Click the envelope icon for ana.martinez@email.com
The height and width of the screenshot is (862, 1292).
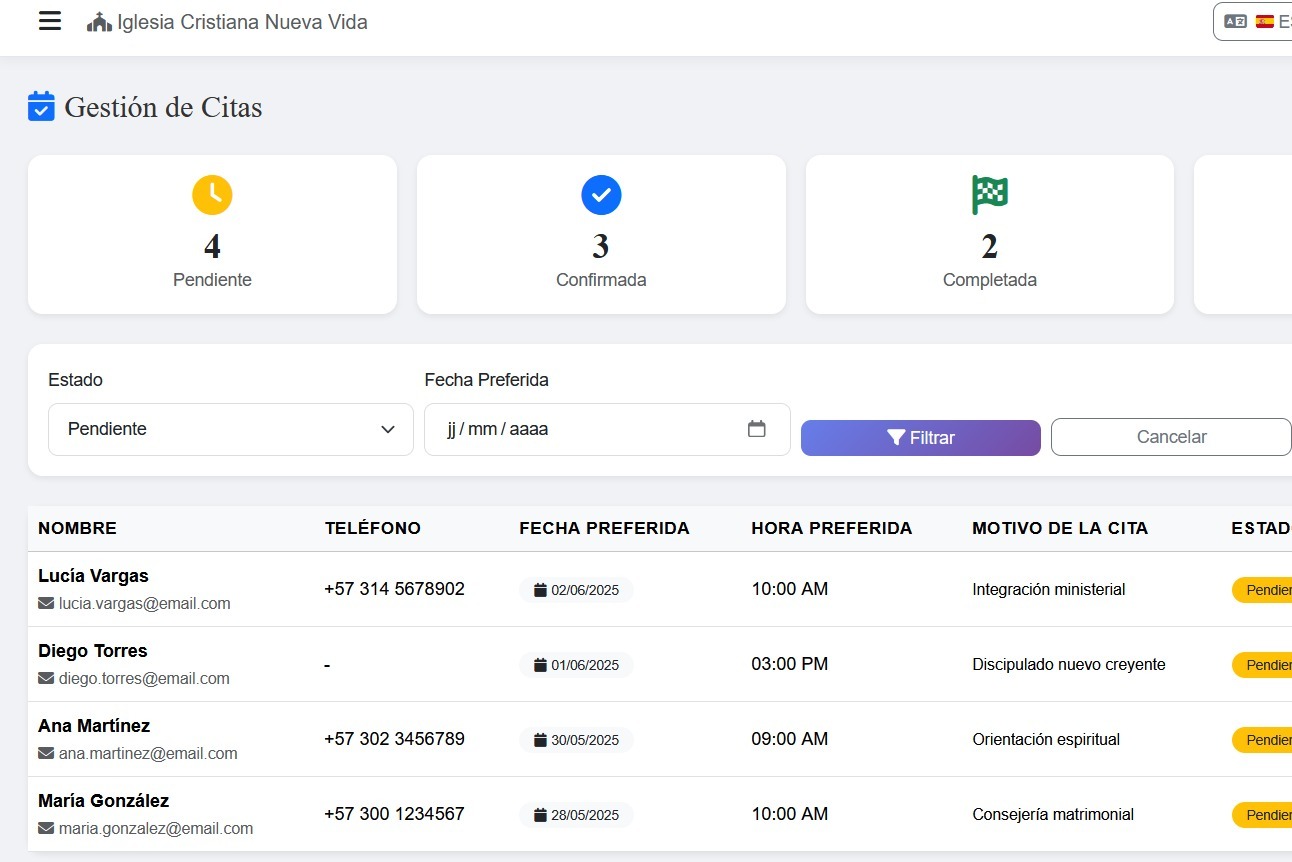[x=46, y=753]
